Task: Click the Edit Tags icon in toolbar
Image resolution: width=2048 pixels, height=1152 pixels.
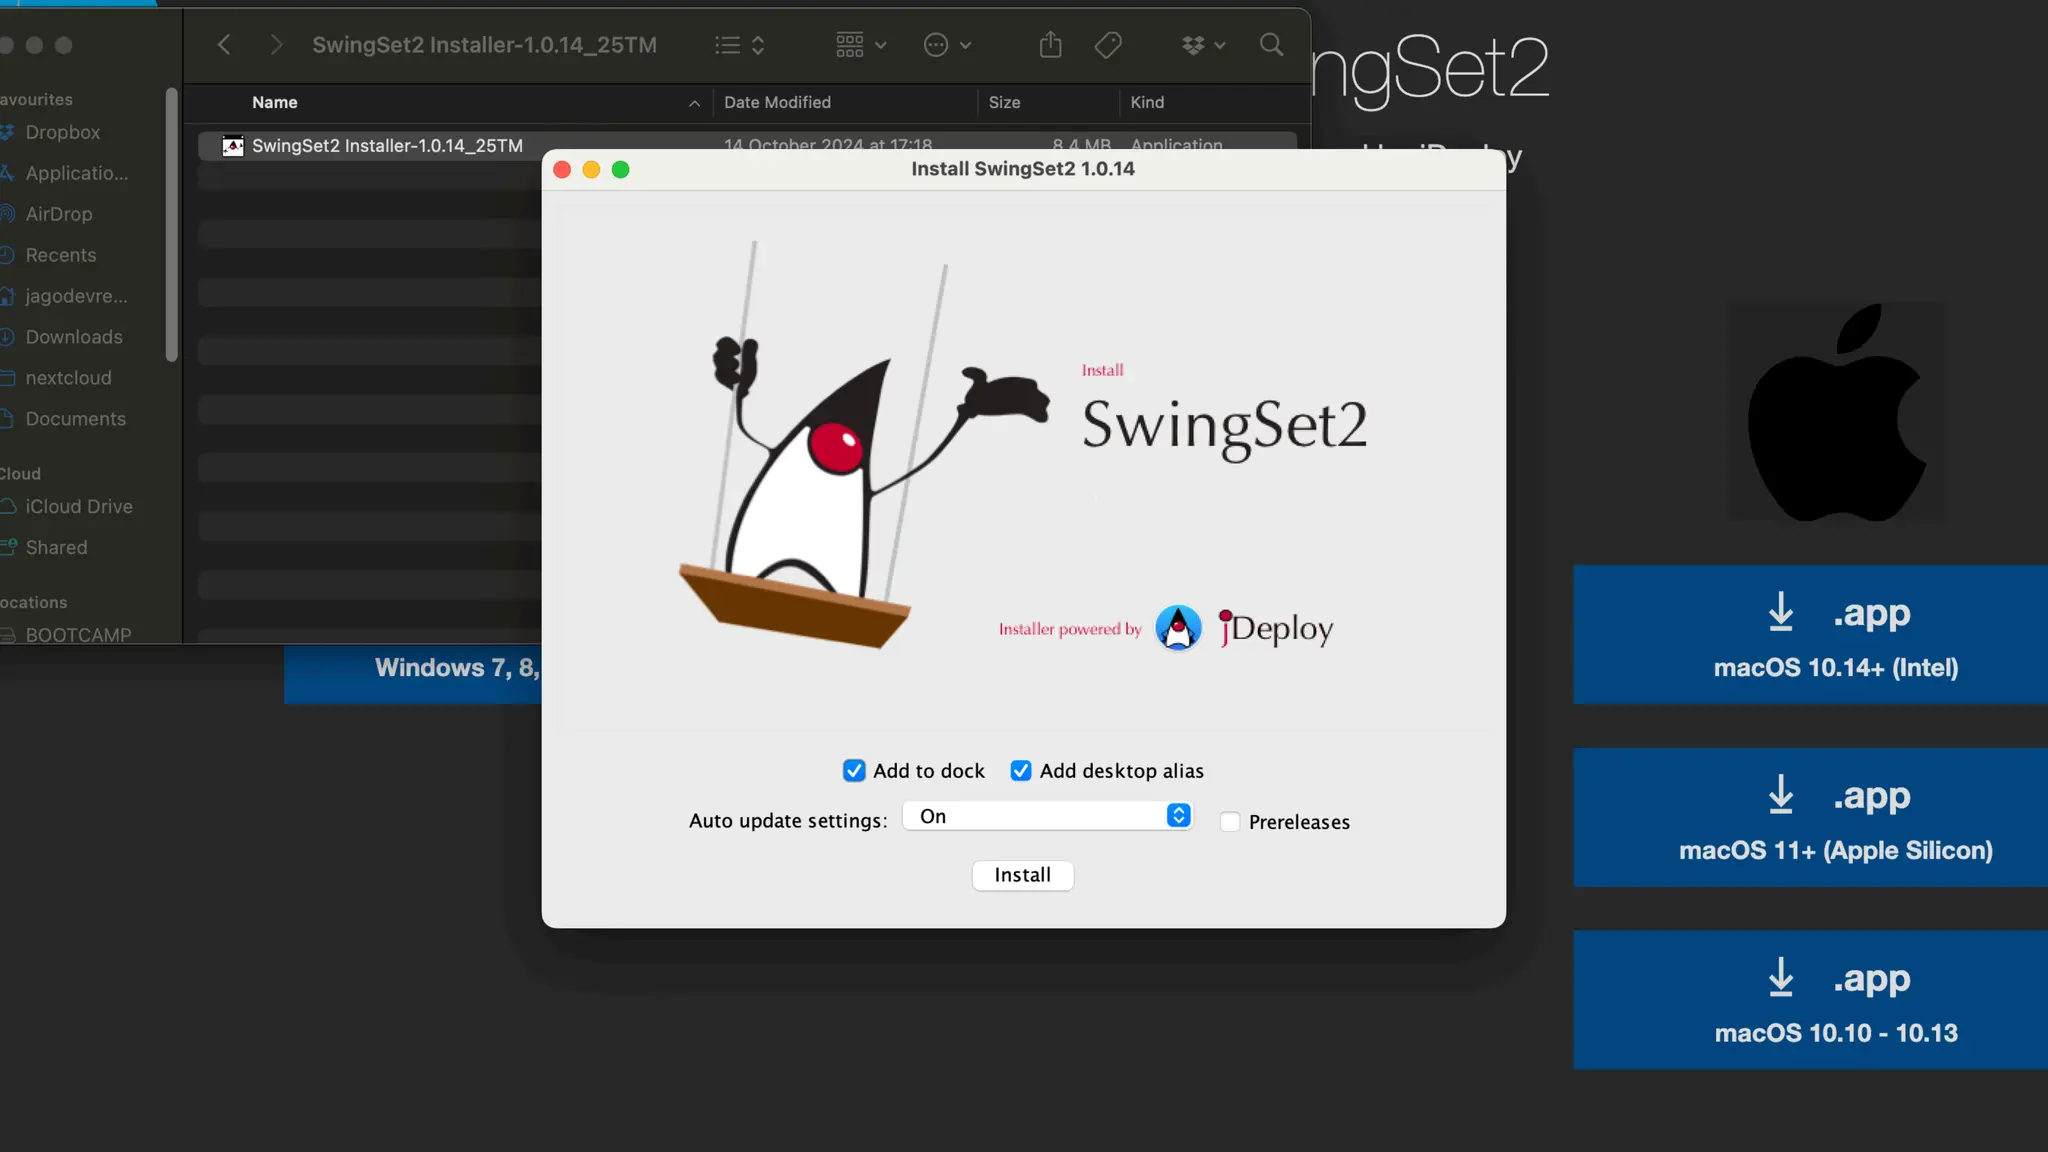Action: 1108,45
